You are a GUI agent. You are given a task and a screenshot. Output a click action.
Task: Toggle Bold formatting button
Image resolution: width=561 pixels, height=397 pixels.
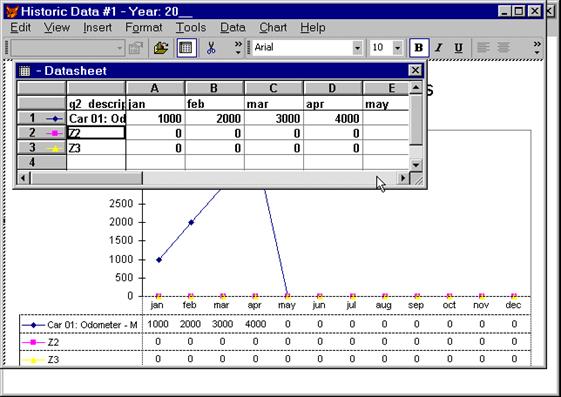coord(419,48)
